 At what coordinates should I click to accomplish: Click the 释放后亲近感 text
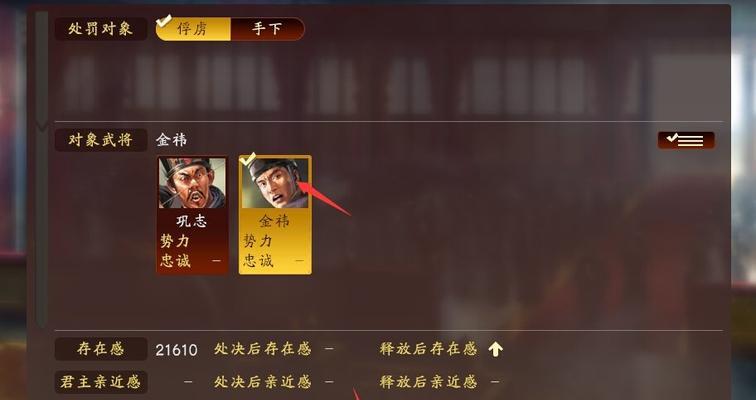coord(428,382)
